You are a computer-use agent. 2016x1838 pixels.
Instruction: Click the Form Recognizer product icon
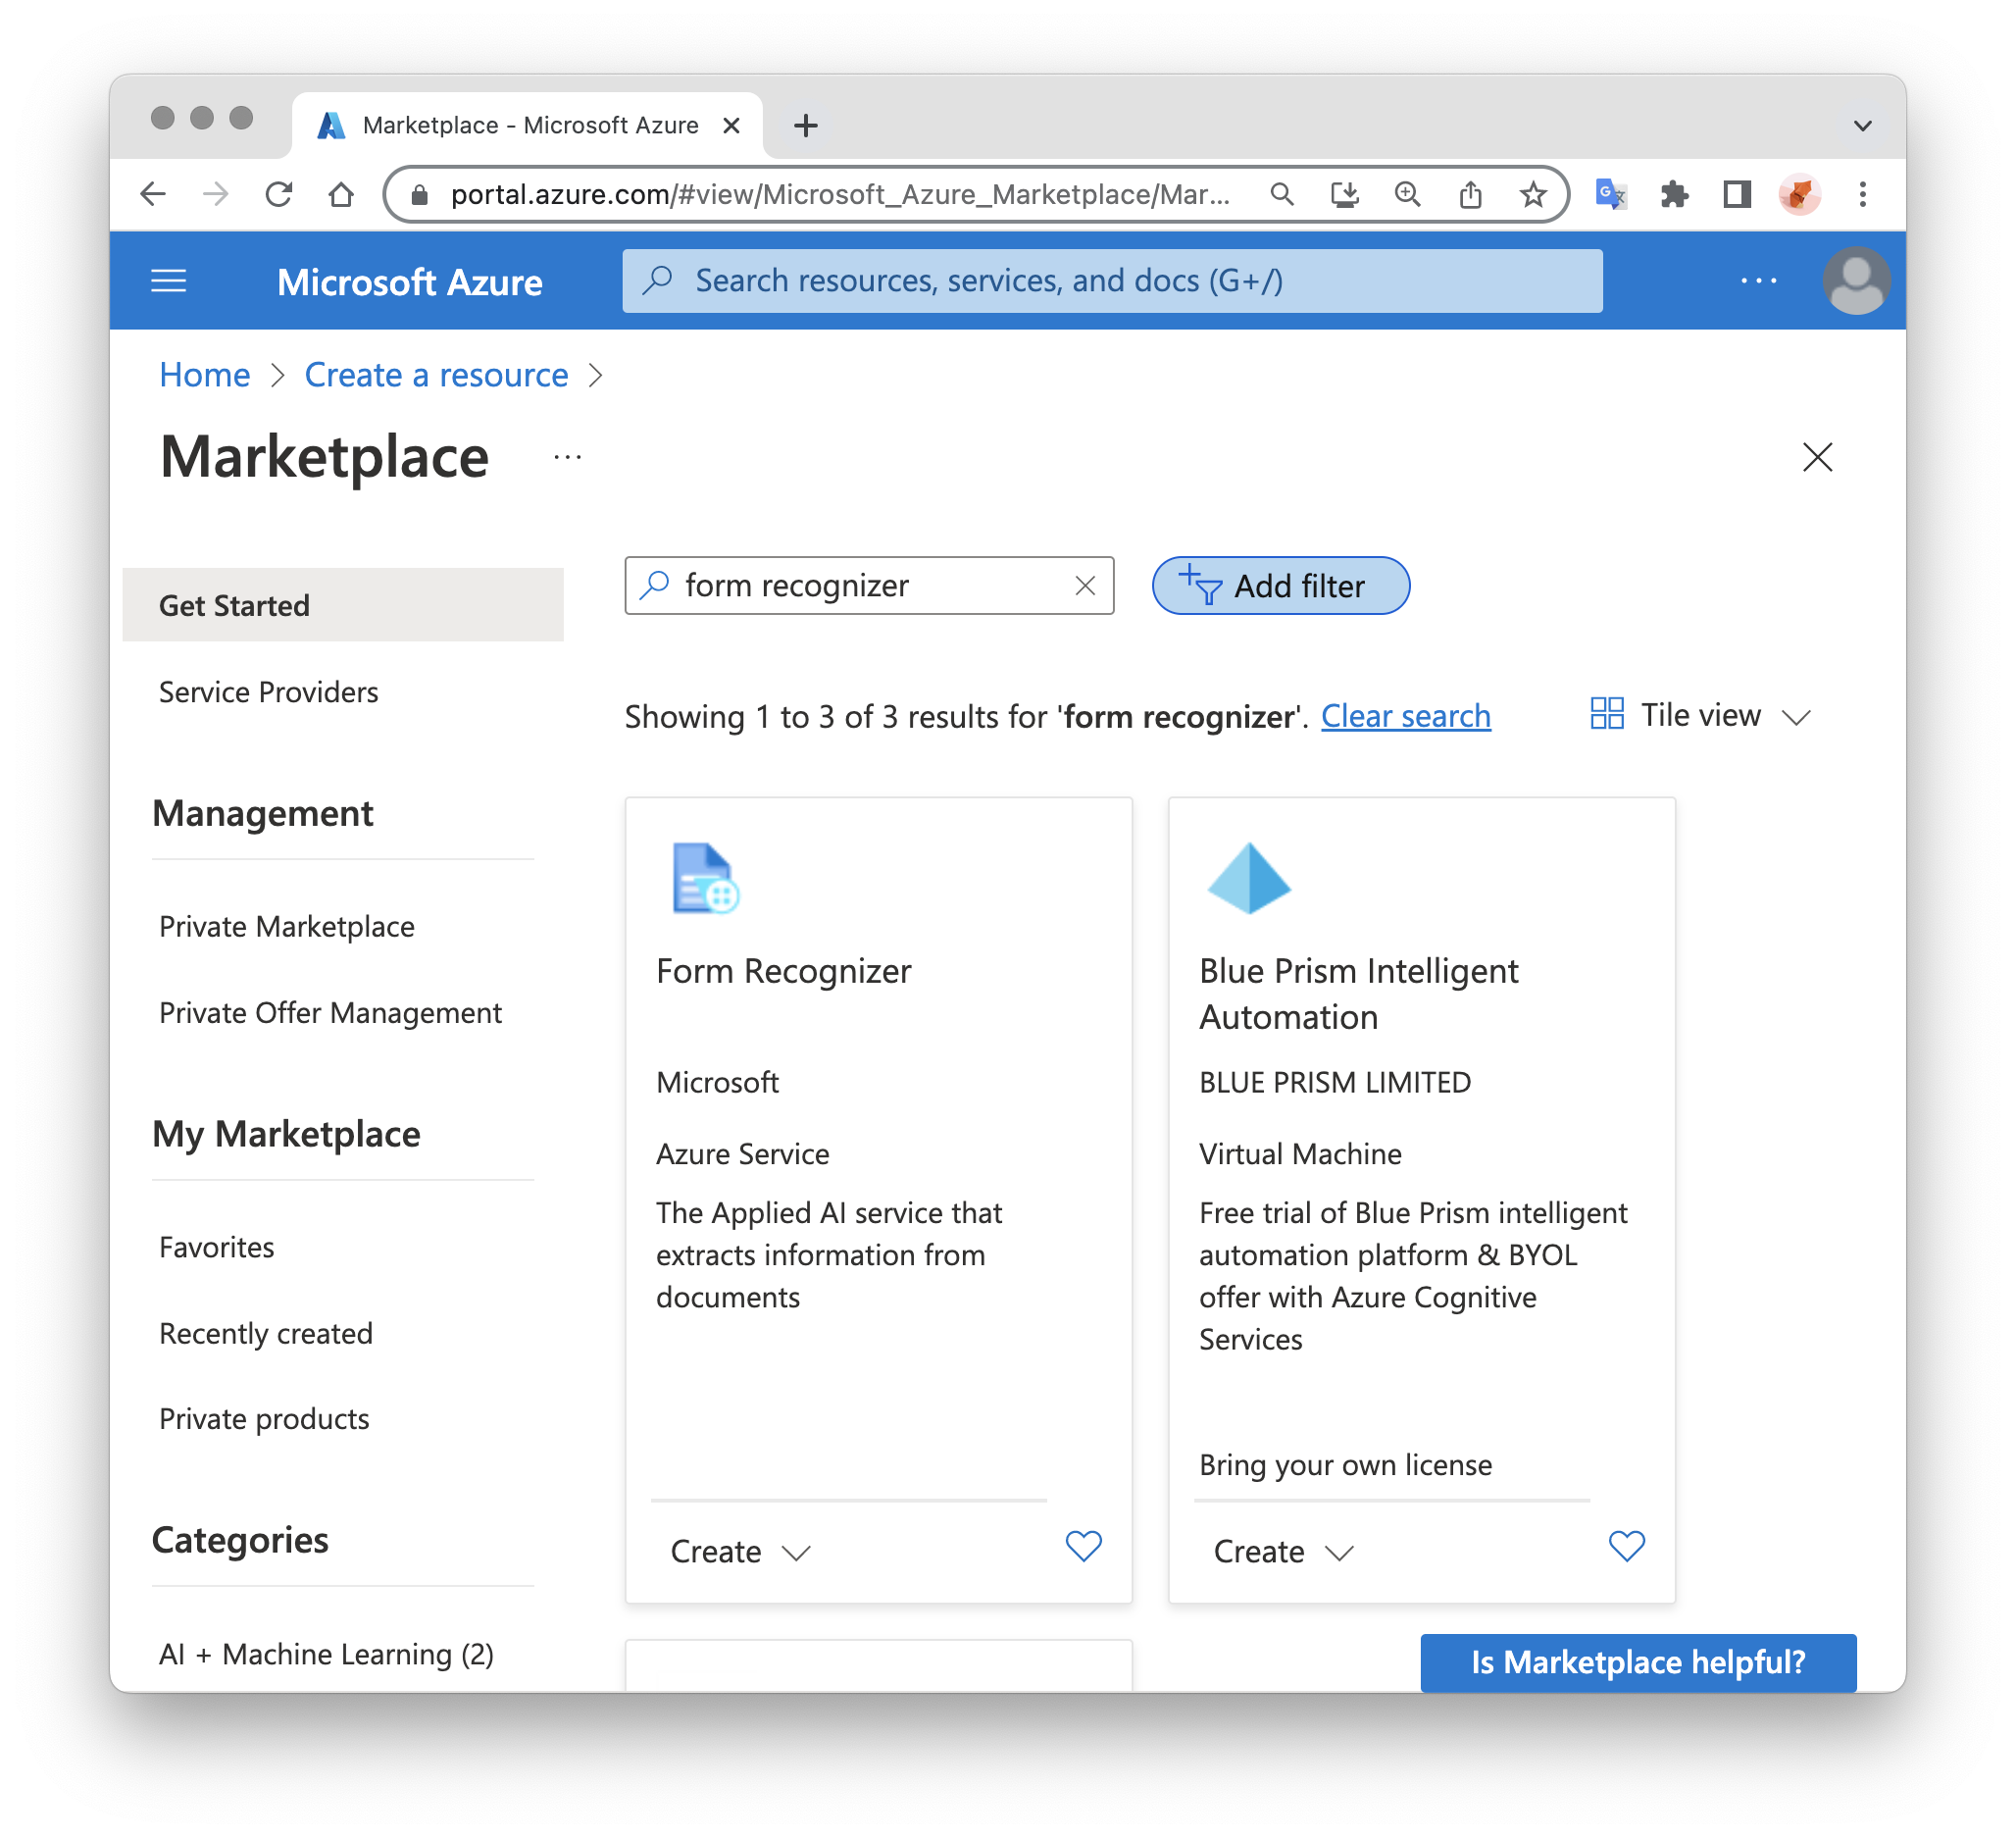[705, 877]
